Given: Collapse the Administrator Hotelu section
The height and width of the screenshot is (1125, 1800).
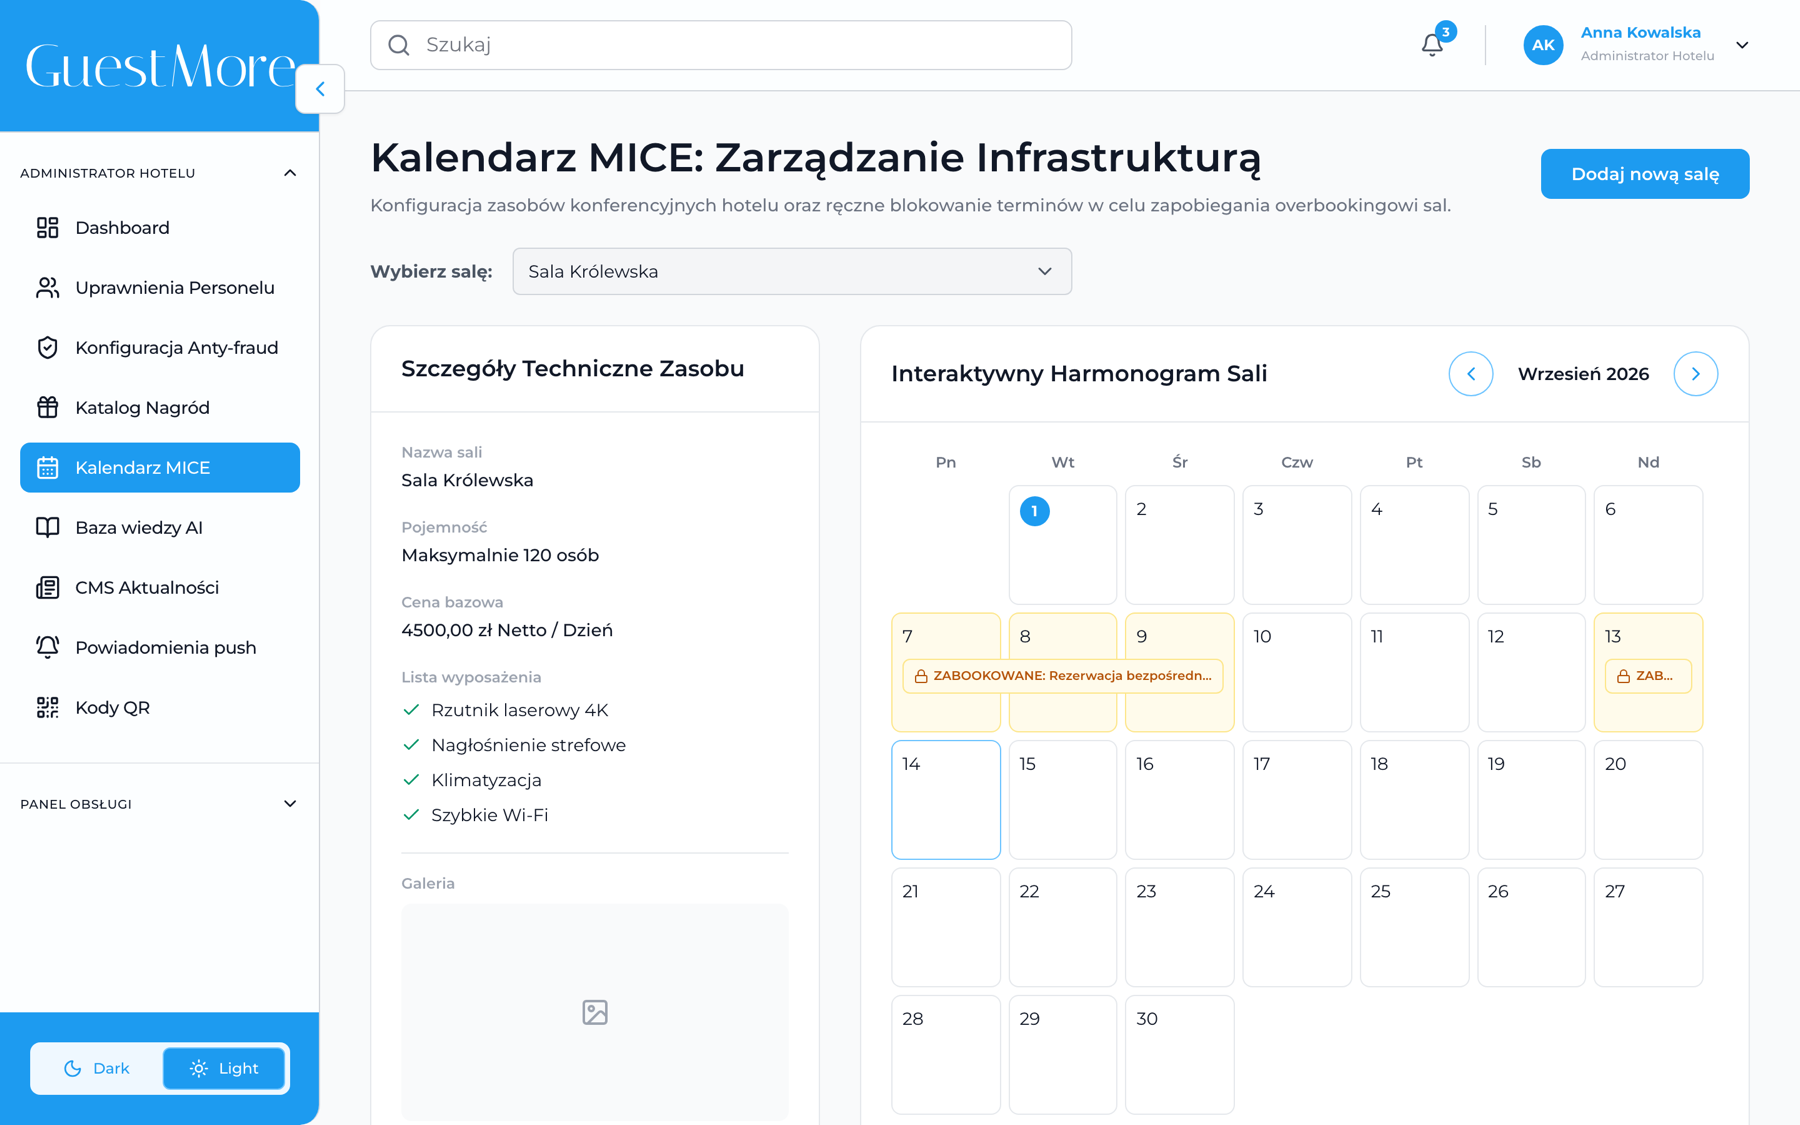Looking at the screenshot, I should [x=290, y=173].
